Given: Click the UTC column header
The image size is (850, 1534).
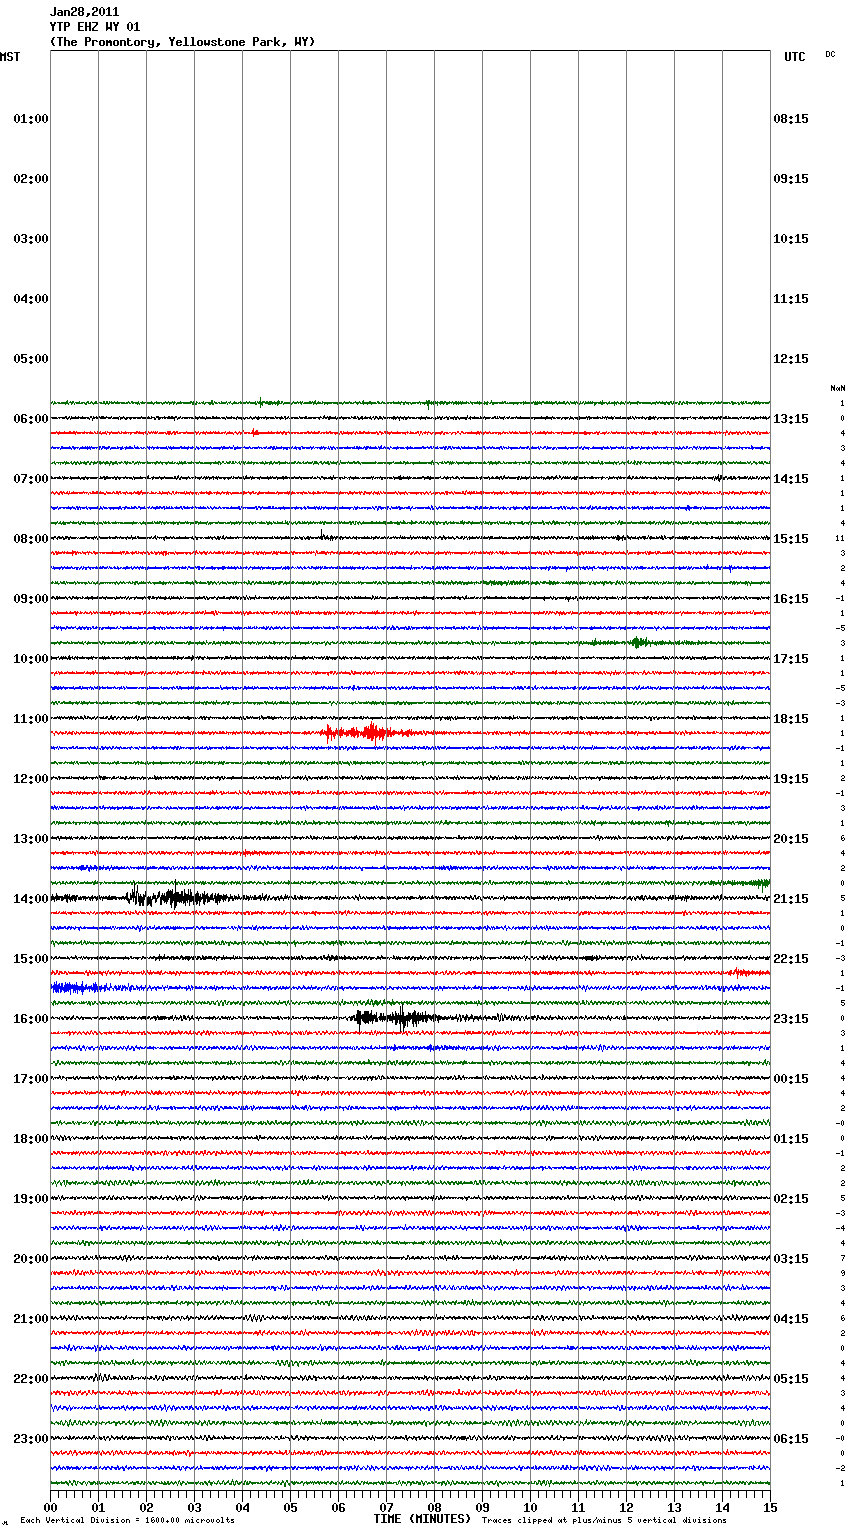Looking at the screenshot, I should [x=794, y=57].
